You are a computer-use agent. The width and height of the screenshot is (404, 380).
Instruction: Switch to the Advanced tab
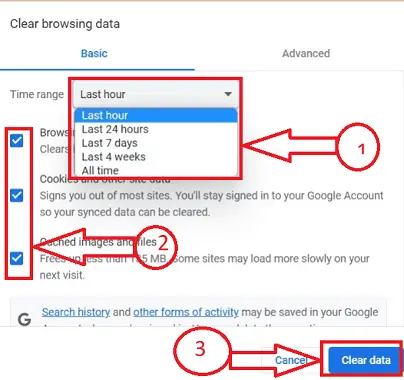tap(306, 53)
